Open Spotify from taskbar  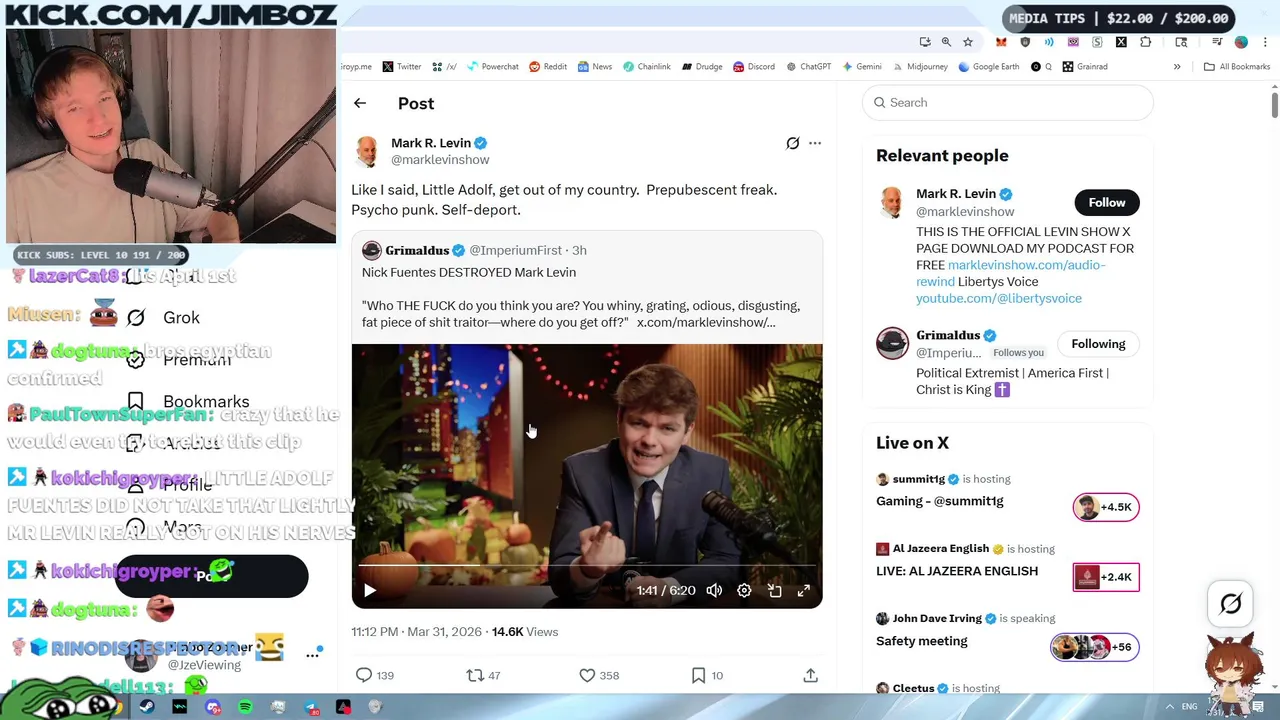pos(245,707)
